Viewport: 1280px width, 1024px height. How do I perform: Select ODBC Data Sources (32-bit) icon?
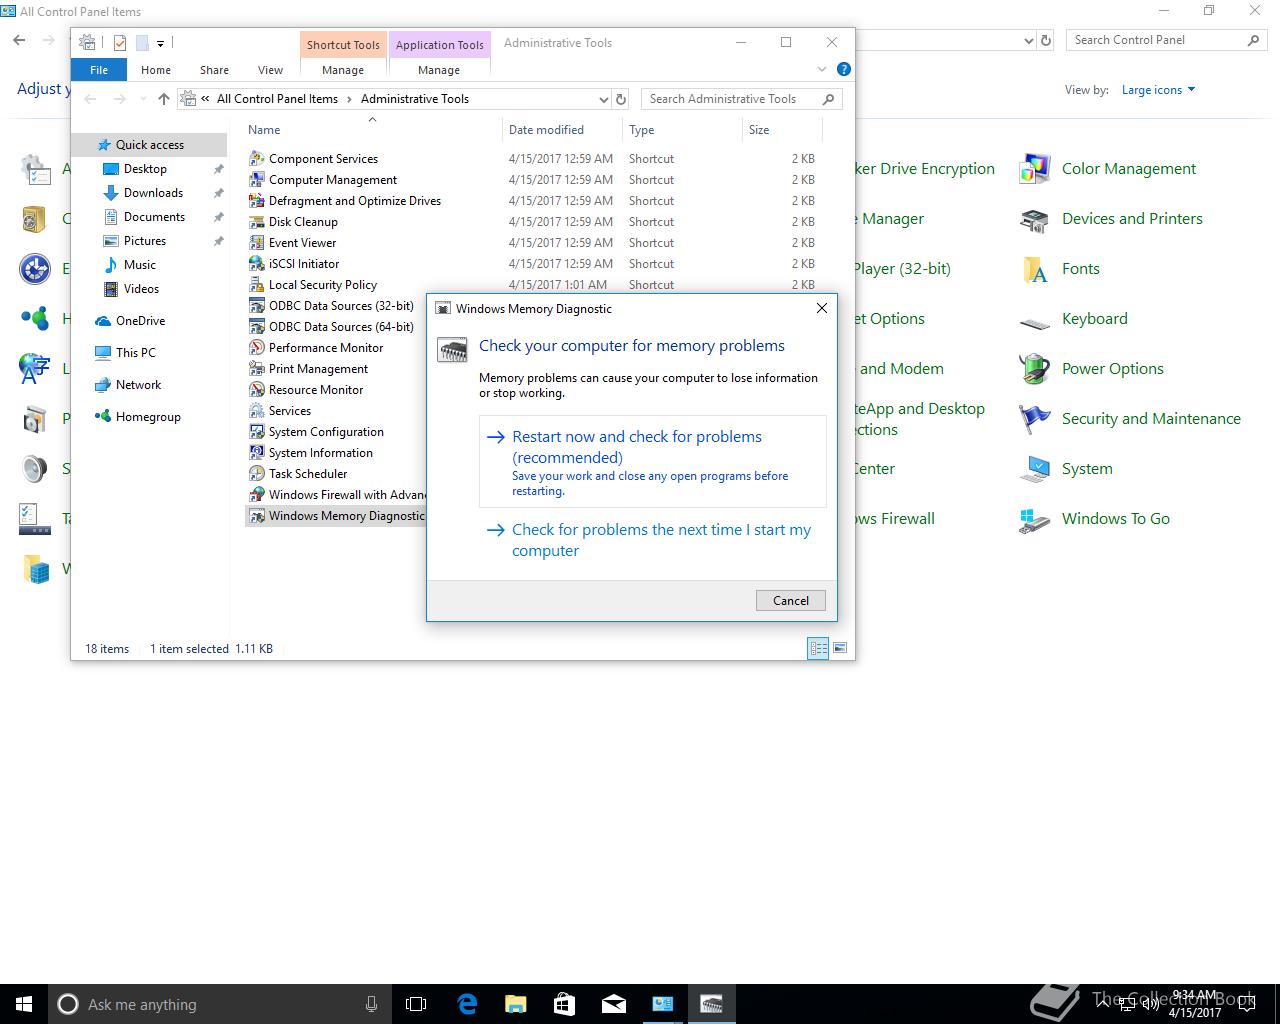(x=257, y=306)
